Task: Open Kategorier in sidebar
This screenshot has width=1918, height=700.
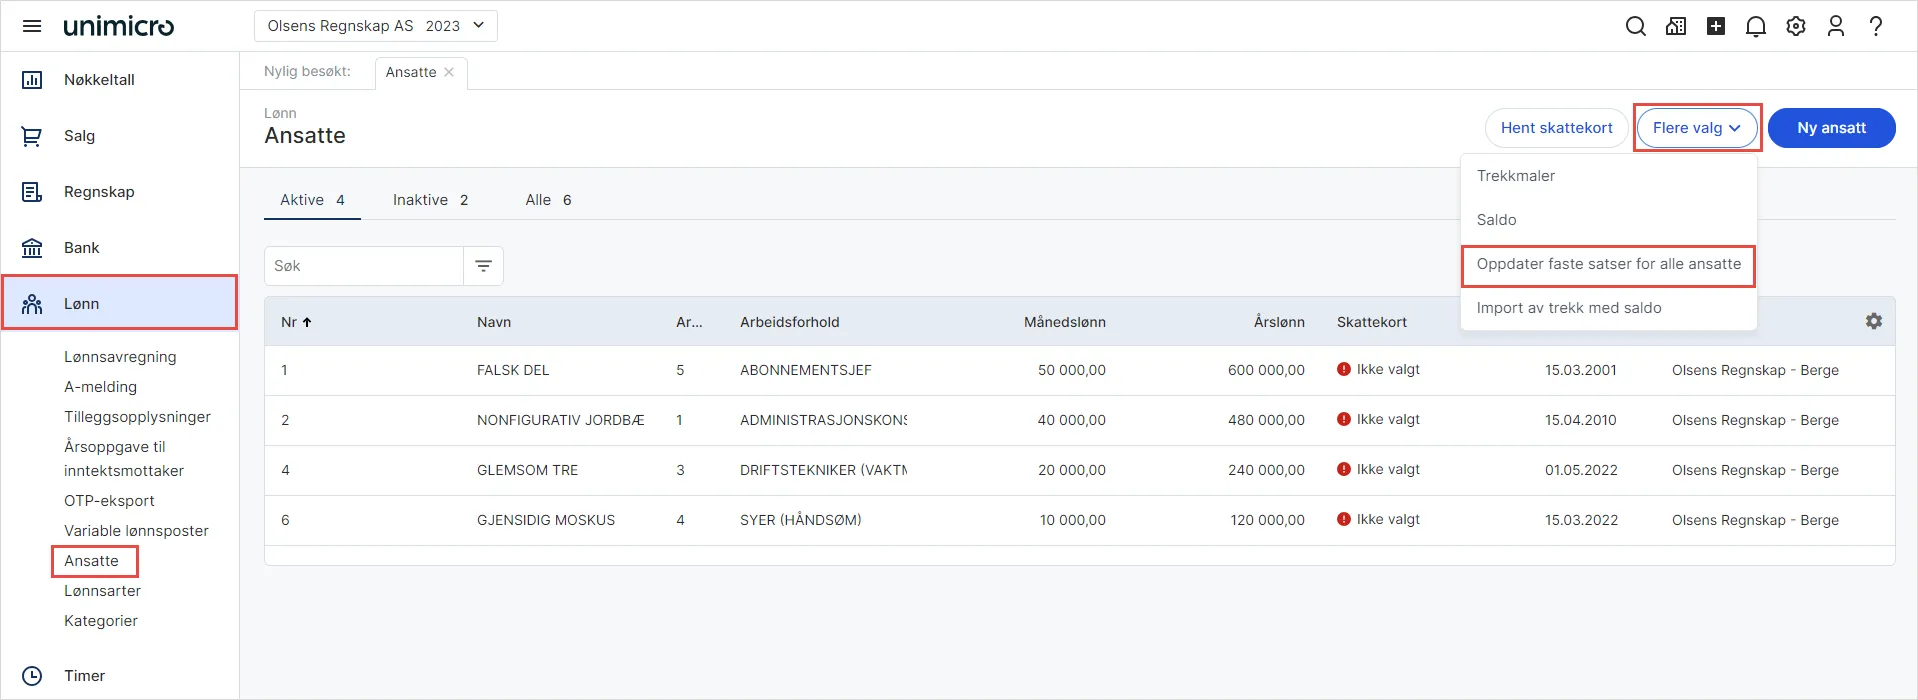Action: coord(101,621)
